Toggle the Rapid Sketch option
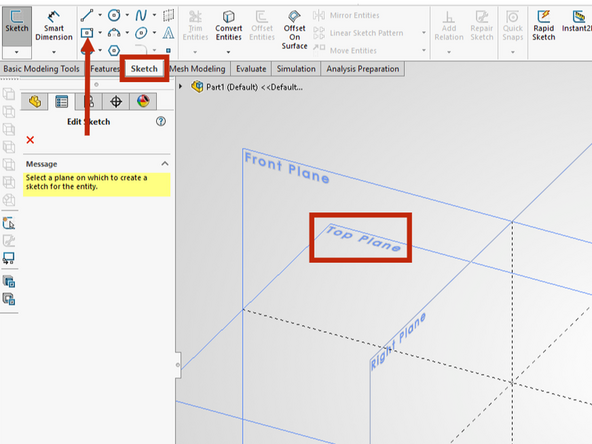The width and height of the screenshot is (592, 444). pyautogui.click(x=544, y=26)
